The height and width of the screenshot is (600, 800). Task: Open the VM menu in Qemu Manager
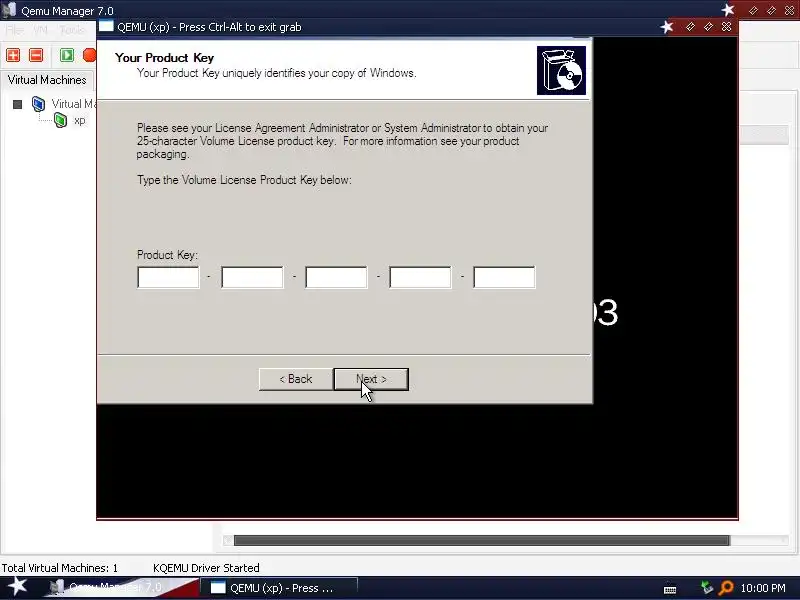[40, 30]
